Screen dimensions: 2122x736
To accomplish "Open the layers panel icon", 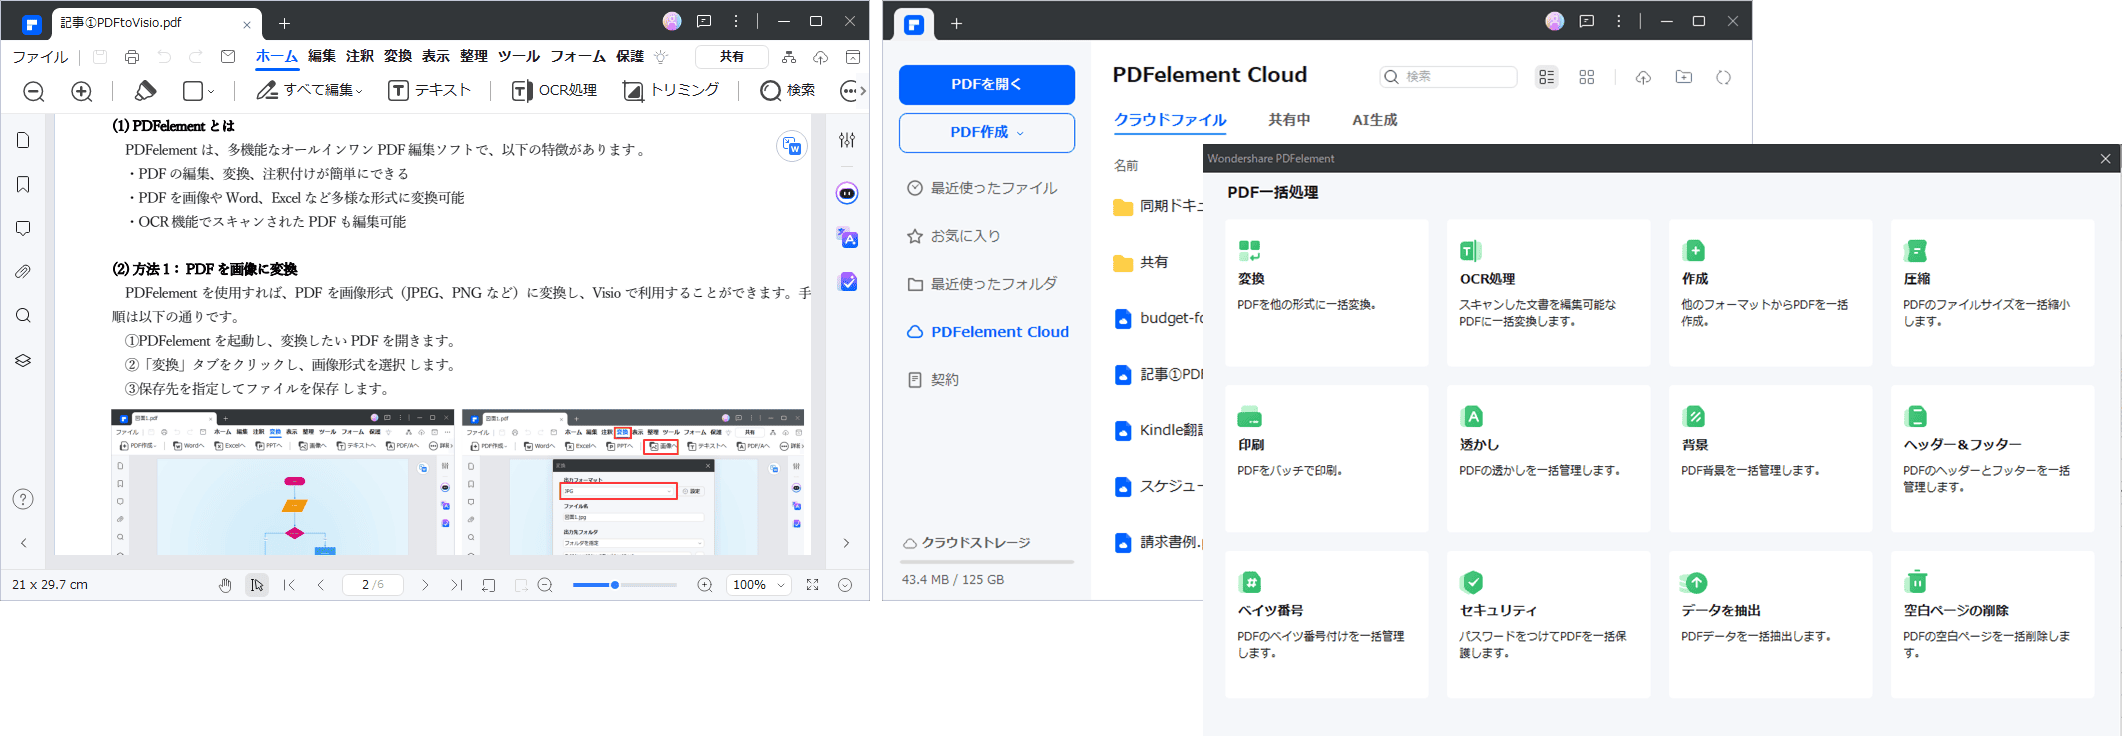I will point(23,360).
